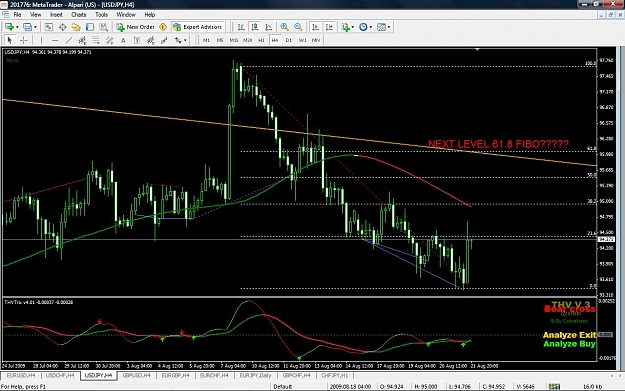Click the connection status bars icon
This screenshot has width=625, height=391.
click(x=554, y=387)
